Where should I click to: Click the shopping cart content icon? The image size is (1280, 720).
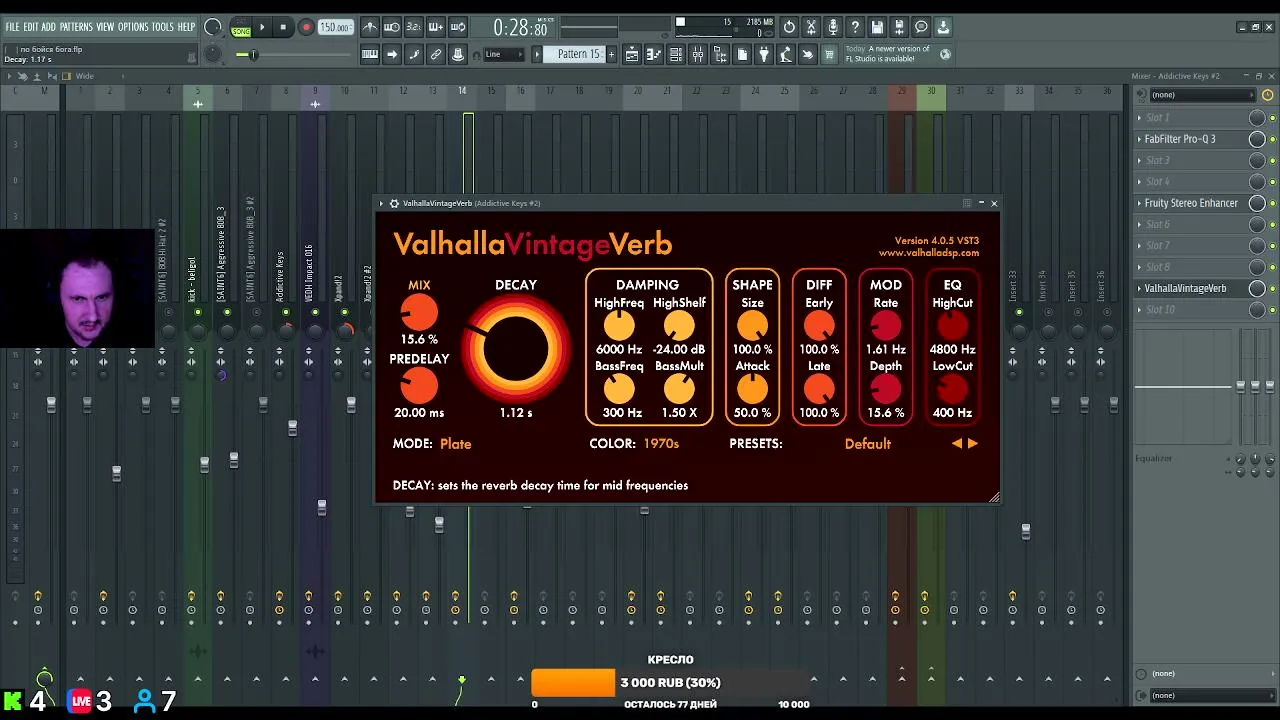click(828, 54)
